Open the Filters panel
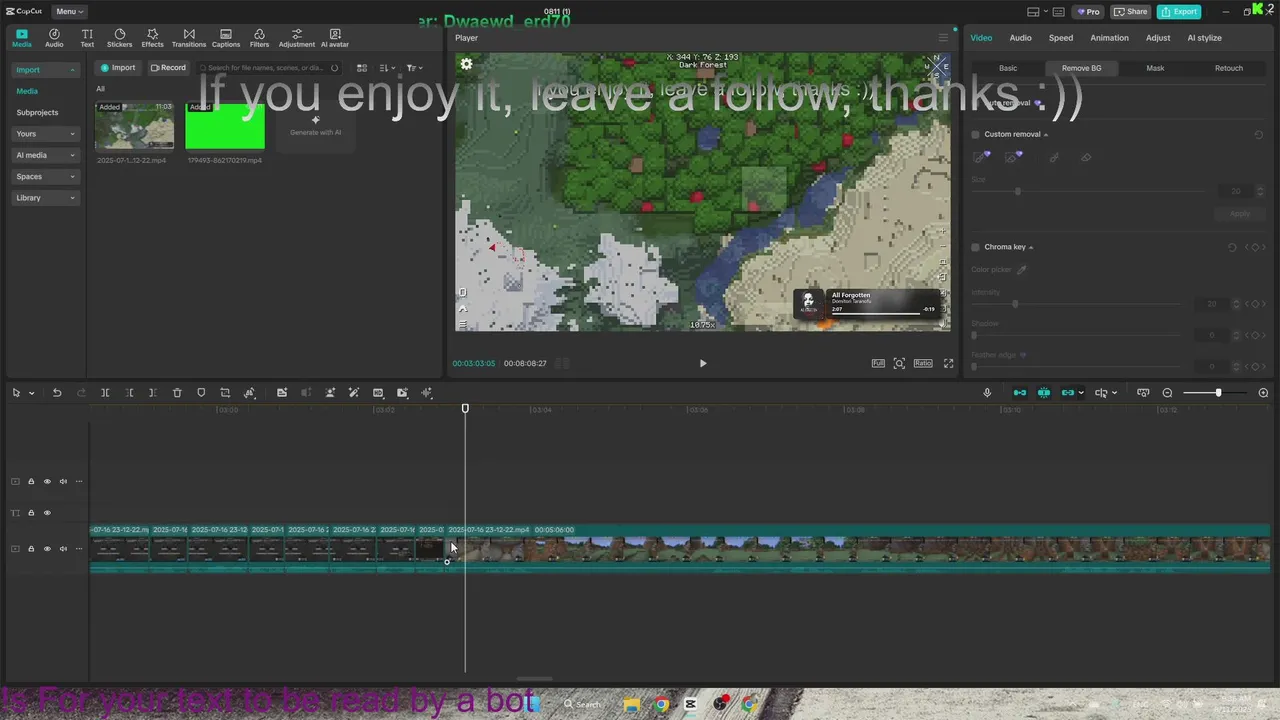 [259, 38]
